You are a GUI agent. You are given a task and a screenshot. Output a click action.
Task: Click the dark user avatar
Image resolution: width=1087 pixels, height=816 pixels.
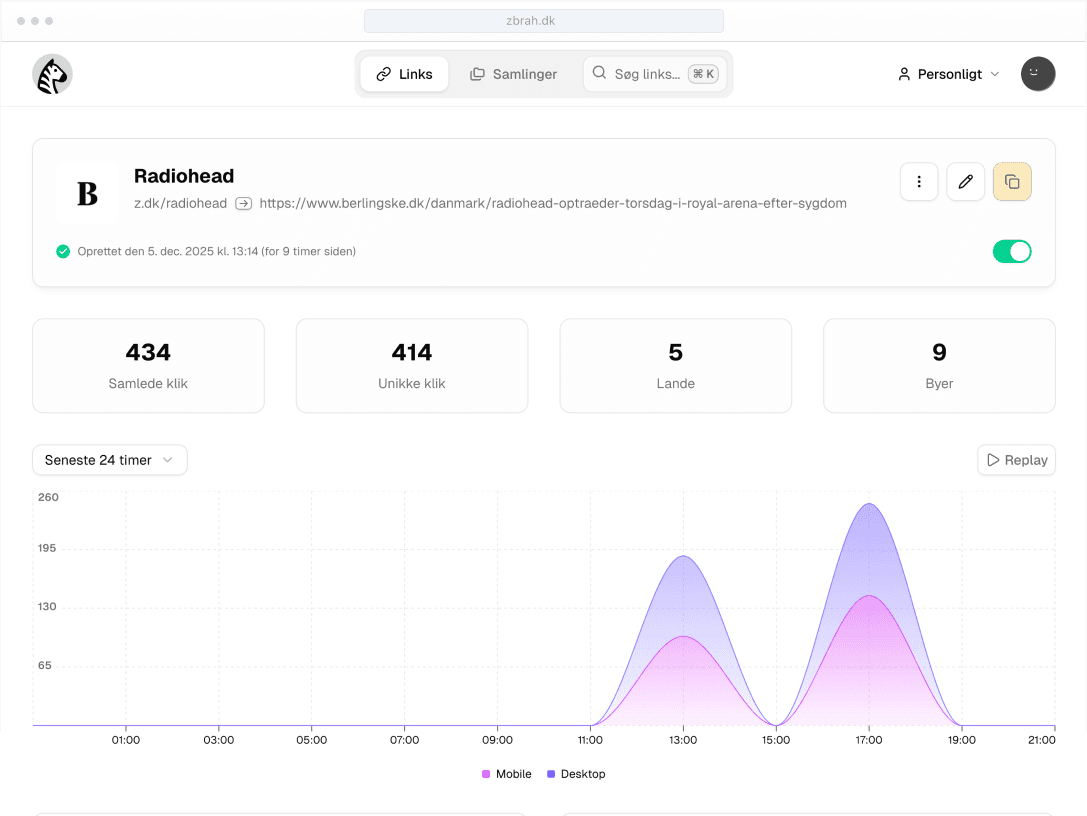point(1037,74)
